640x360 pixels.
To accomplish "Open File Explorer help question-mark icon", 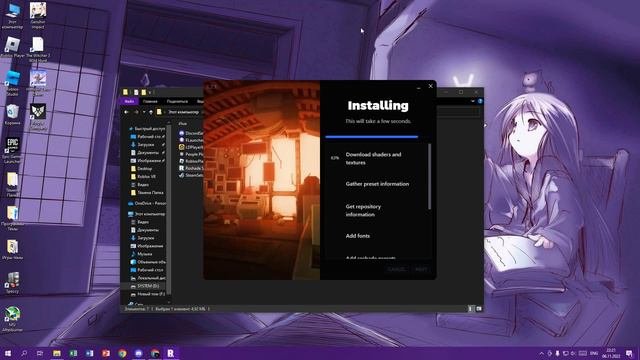I will pos(480,101).
